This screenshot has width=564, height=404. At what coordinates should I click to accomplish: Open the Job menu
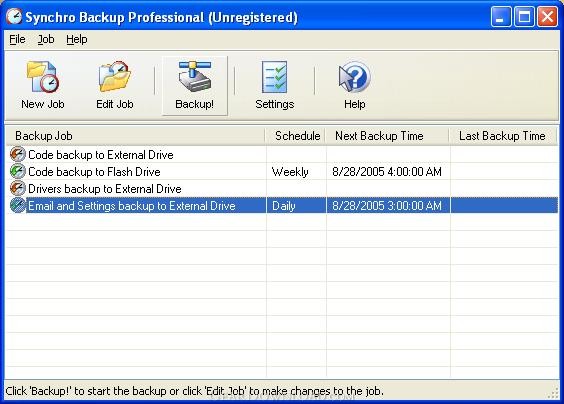46,39
